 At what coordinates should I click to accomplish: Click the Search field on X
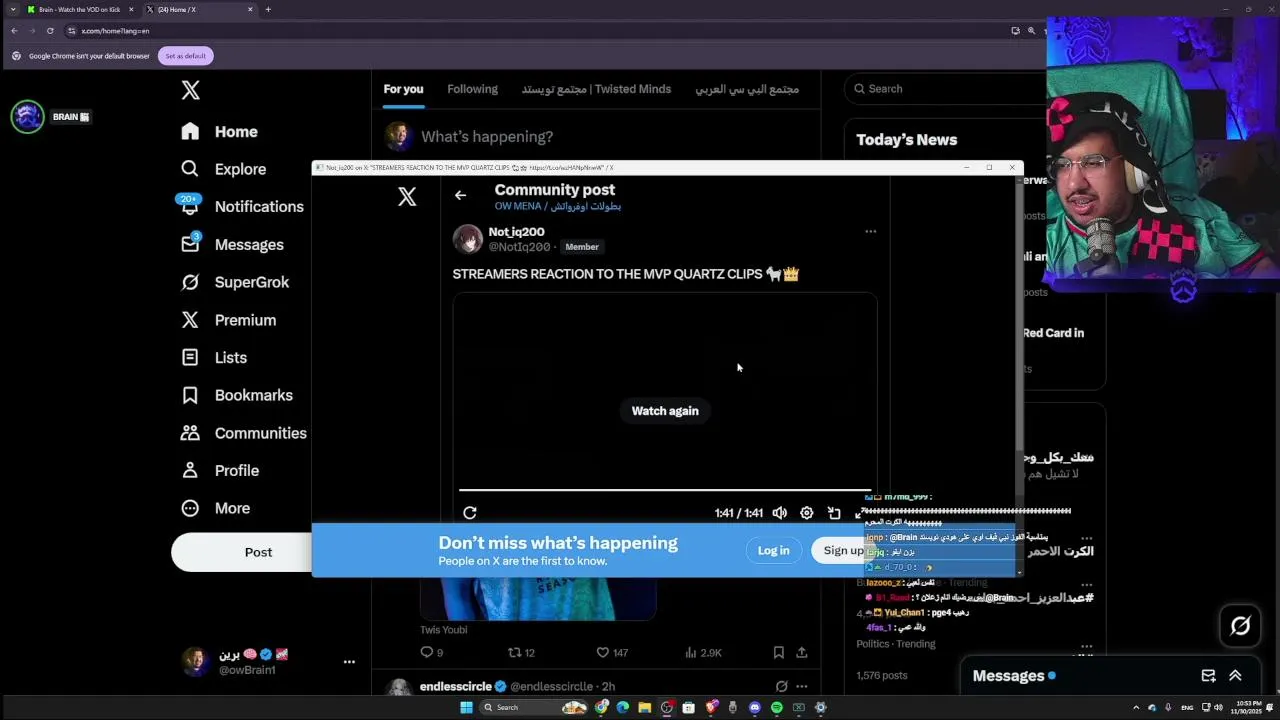coord(945,89)
